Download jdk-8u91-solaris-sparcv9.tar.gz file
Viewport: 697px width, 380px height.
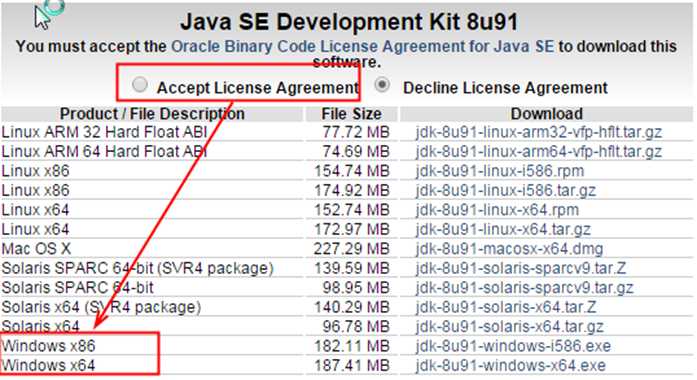pos(525,288)
